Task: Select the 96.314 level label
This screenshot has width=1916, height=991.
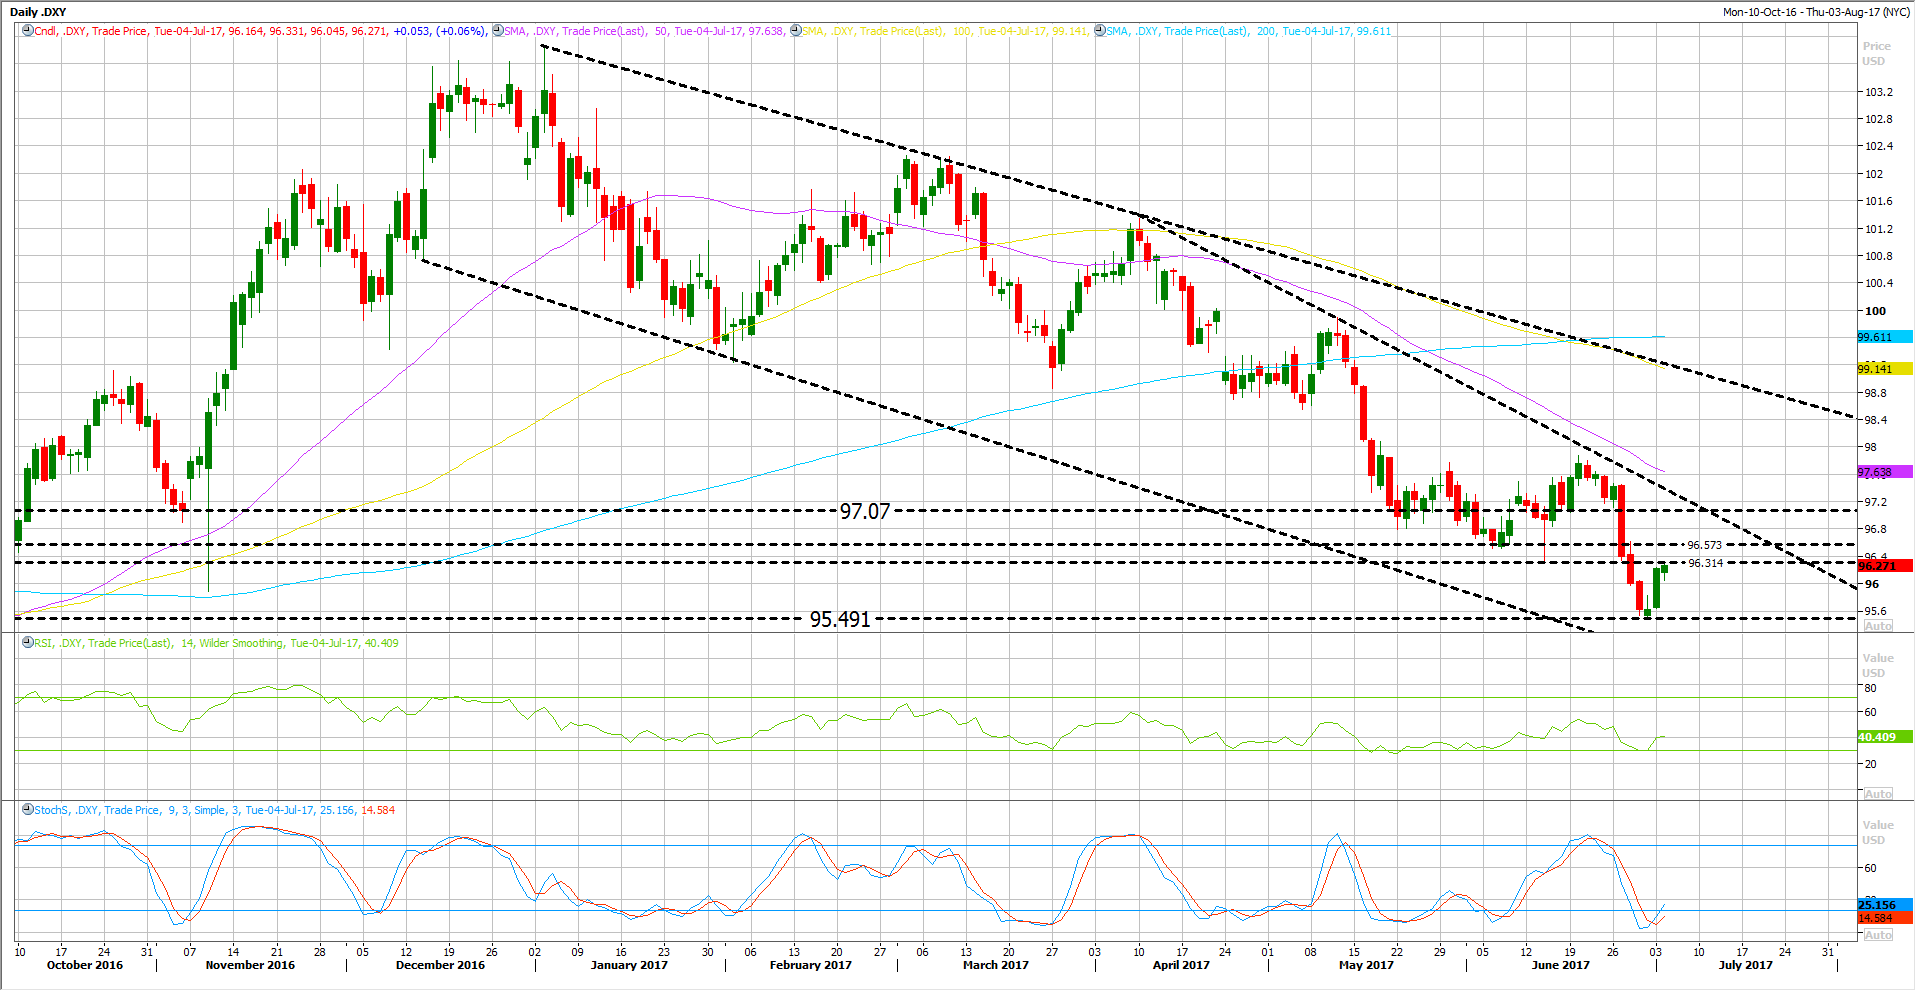Action: point(1705,563)
